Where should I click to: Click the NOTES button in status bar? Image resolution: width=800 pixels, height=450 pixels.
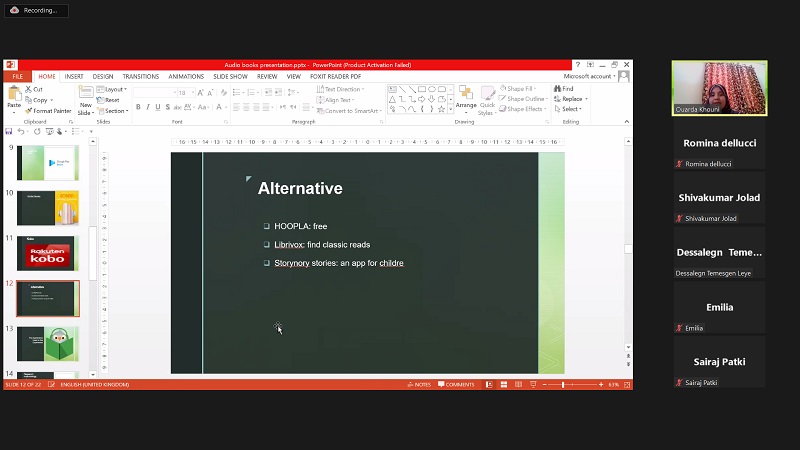click(x=420, y=384)
